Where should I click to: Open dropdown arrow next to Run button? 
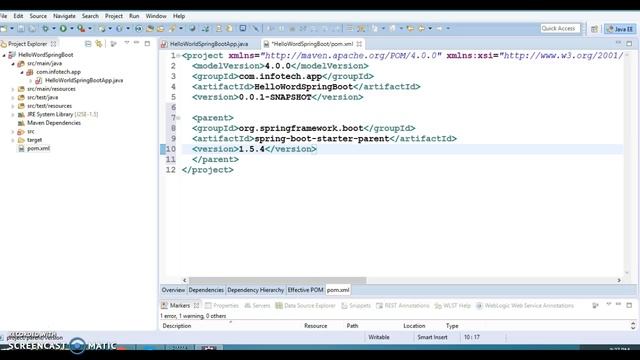pos(72,29)
